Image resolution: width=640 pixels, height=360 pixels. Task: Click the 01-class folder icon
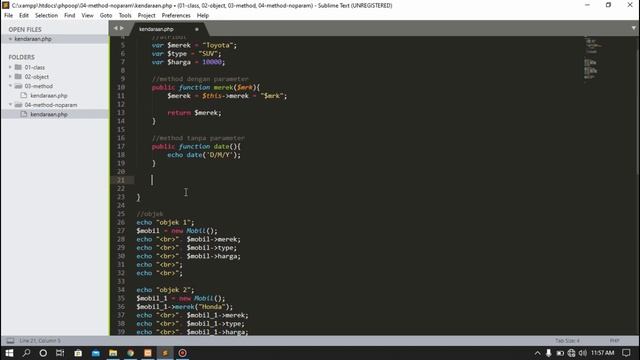18,67
